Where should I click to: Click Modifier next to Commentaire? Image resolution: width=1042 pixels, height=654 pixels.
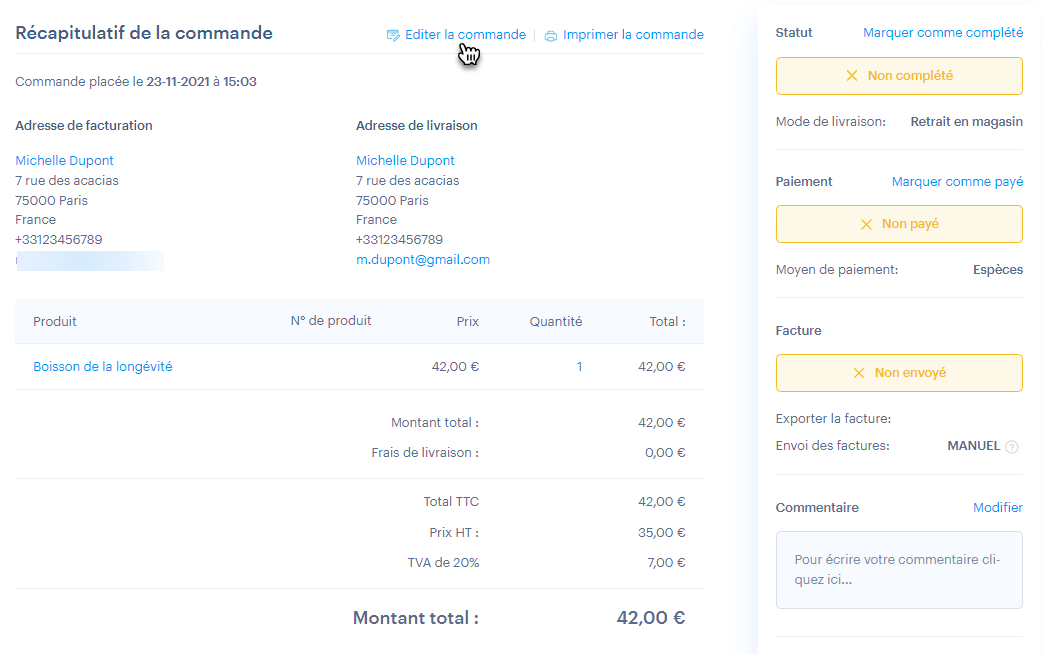[997, 508]
